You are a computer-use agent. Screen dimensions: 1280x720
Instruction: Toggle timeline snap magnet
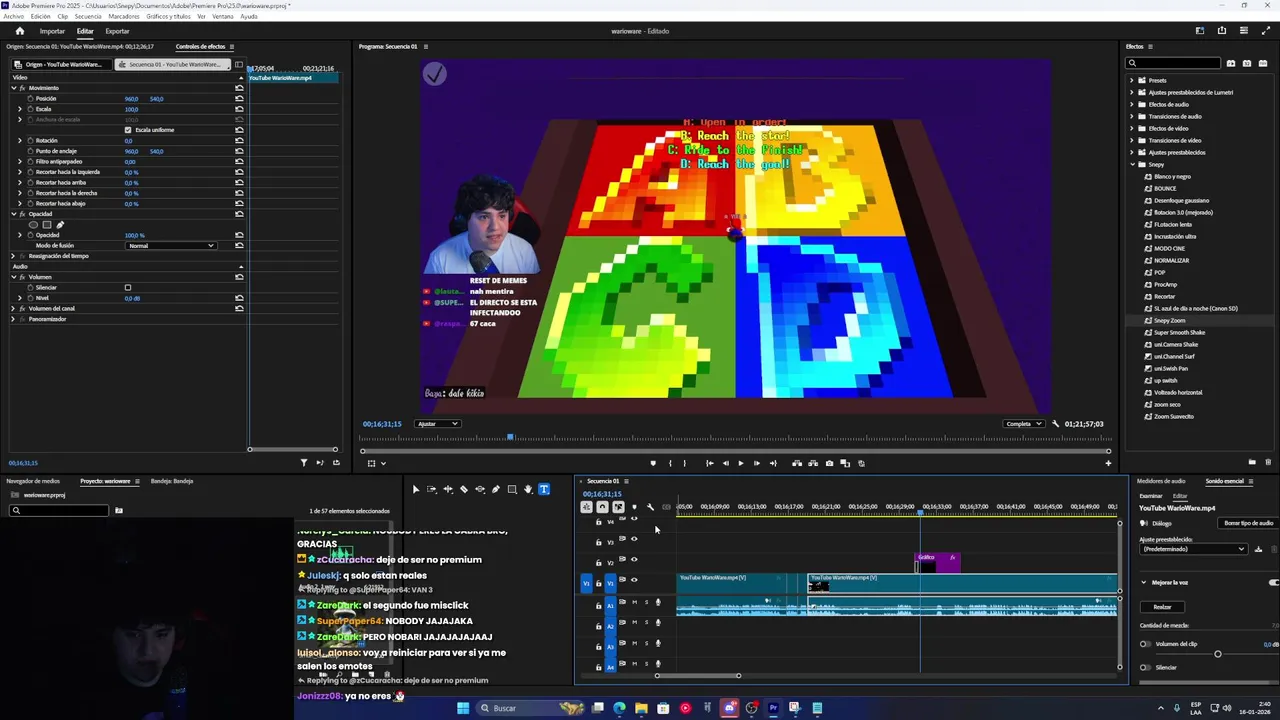[x=602, y=507]
